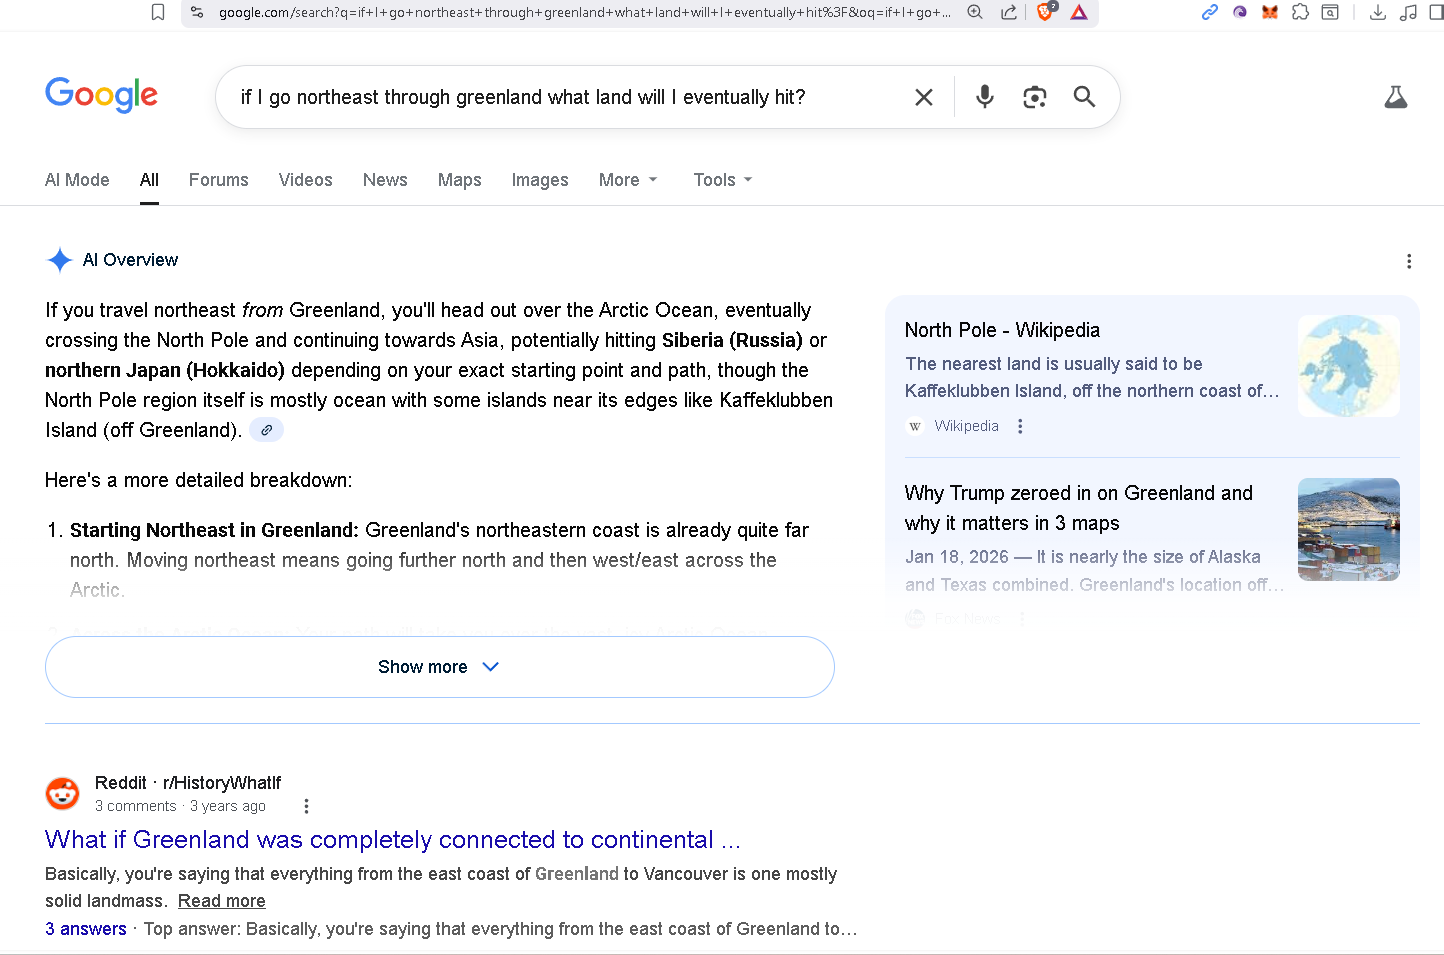Click the voice search microphone icon
The height and width of the screenshot is (955, 1444).
(985, 97)
